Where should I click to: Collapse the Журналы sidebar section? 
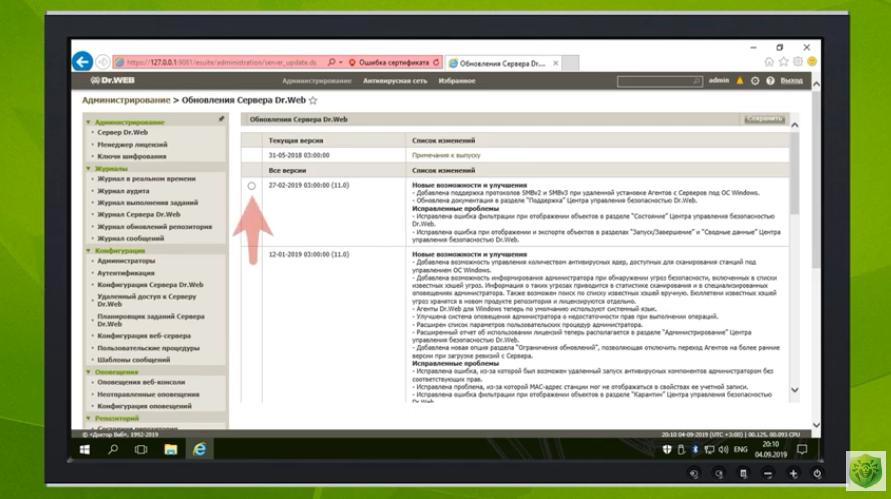[x=88, y=168]
